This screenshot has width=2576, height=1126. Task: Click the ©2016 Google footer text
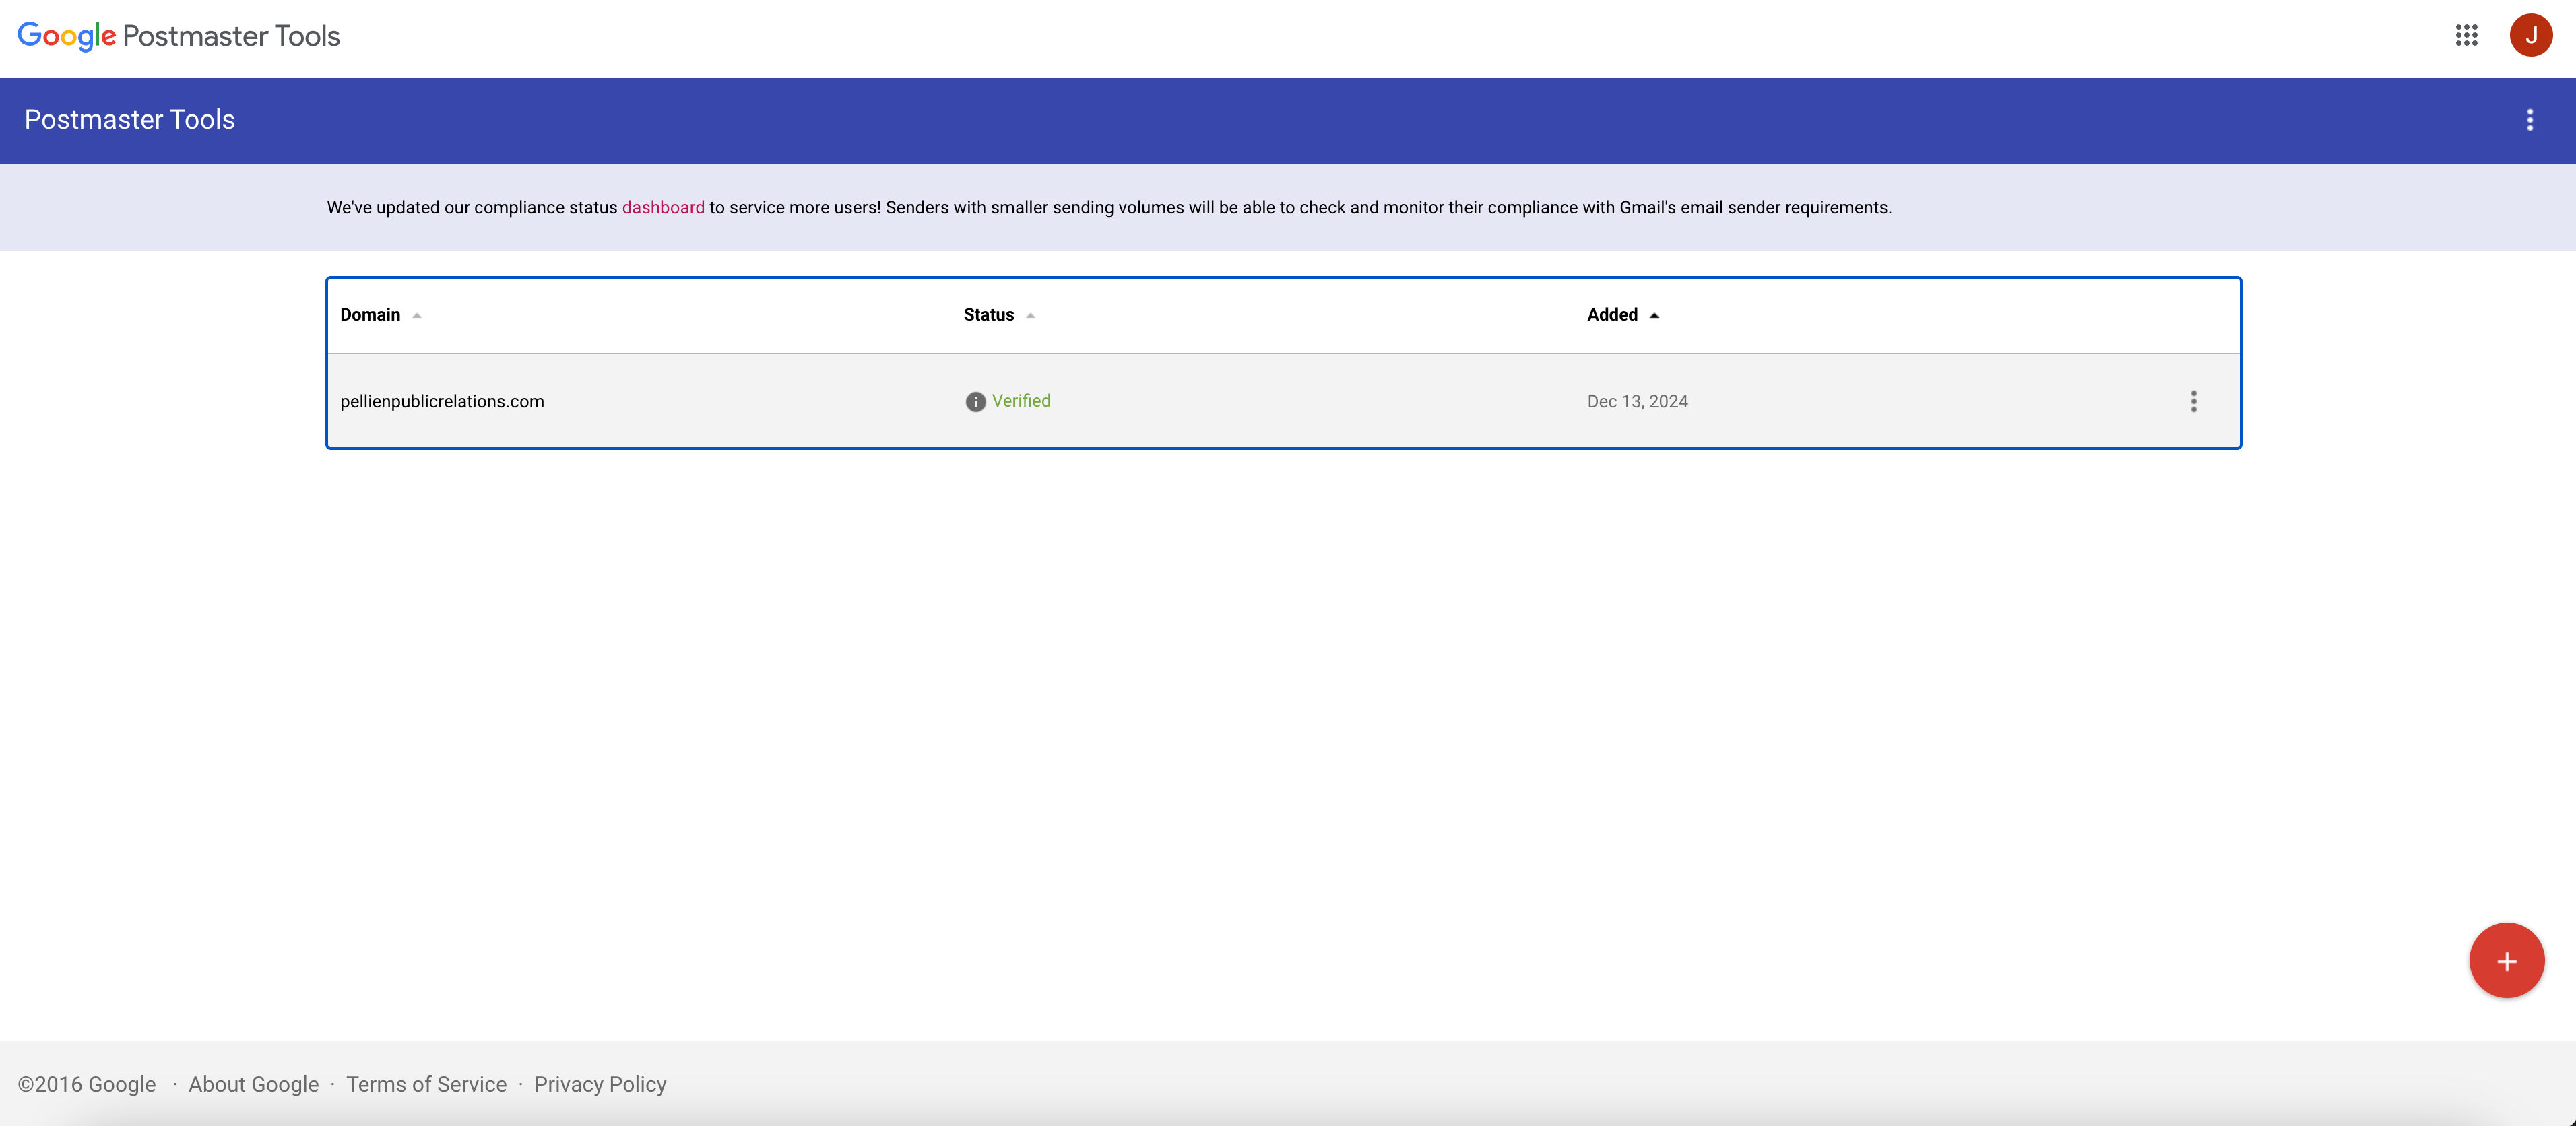pos(87,1084)
